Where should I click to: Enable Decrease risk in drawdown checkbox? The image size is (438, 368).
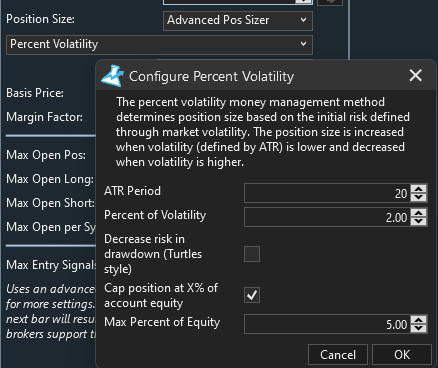(252, 254)
